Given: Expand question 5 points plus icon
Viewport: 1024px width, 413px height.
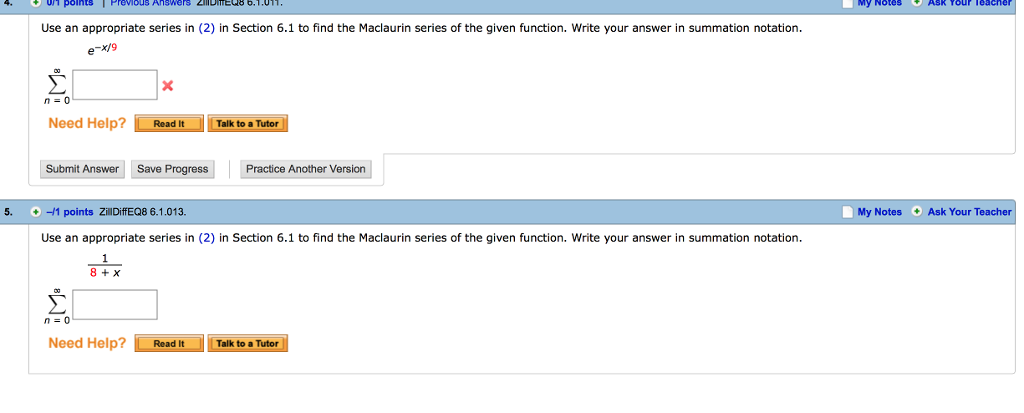Looking at the screenshot, I should [35, 212].
